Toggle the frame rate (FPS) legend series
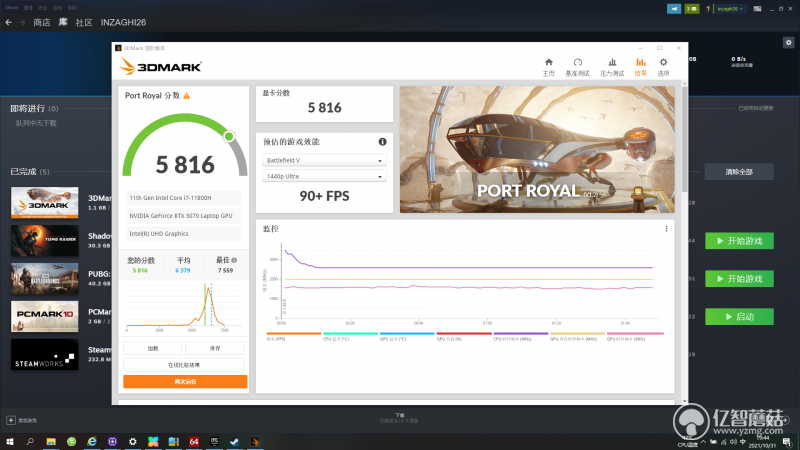 (293, 336)
